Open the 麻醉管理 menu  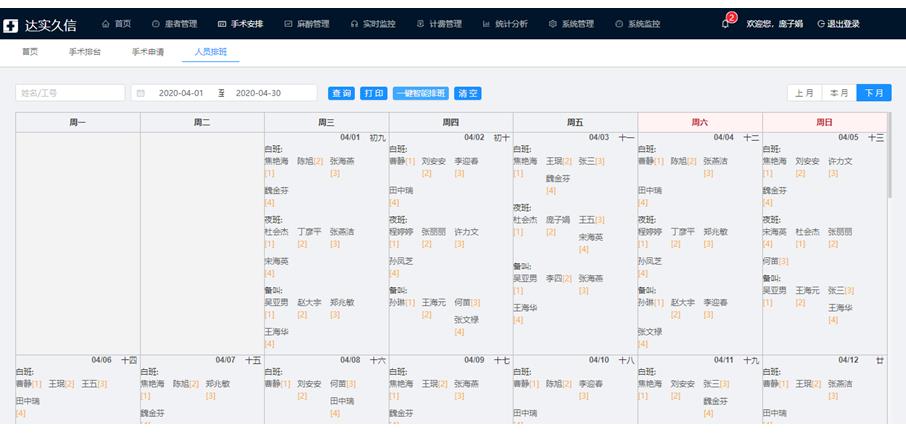tap(306, 23)
